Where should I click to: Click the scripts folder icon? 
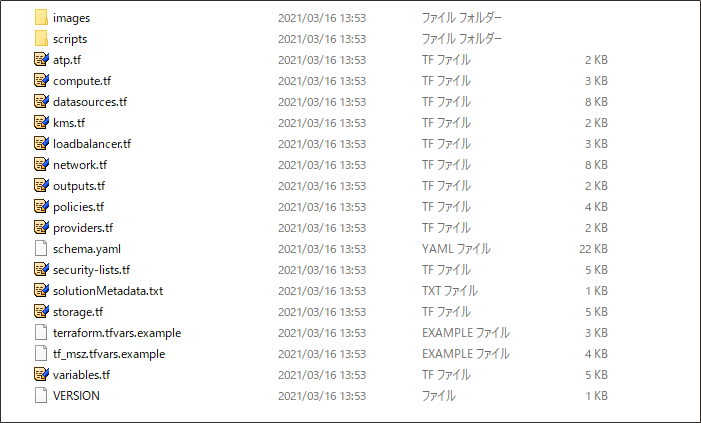(x=41, y=38)
